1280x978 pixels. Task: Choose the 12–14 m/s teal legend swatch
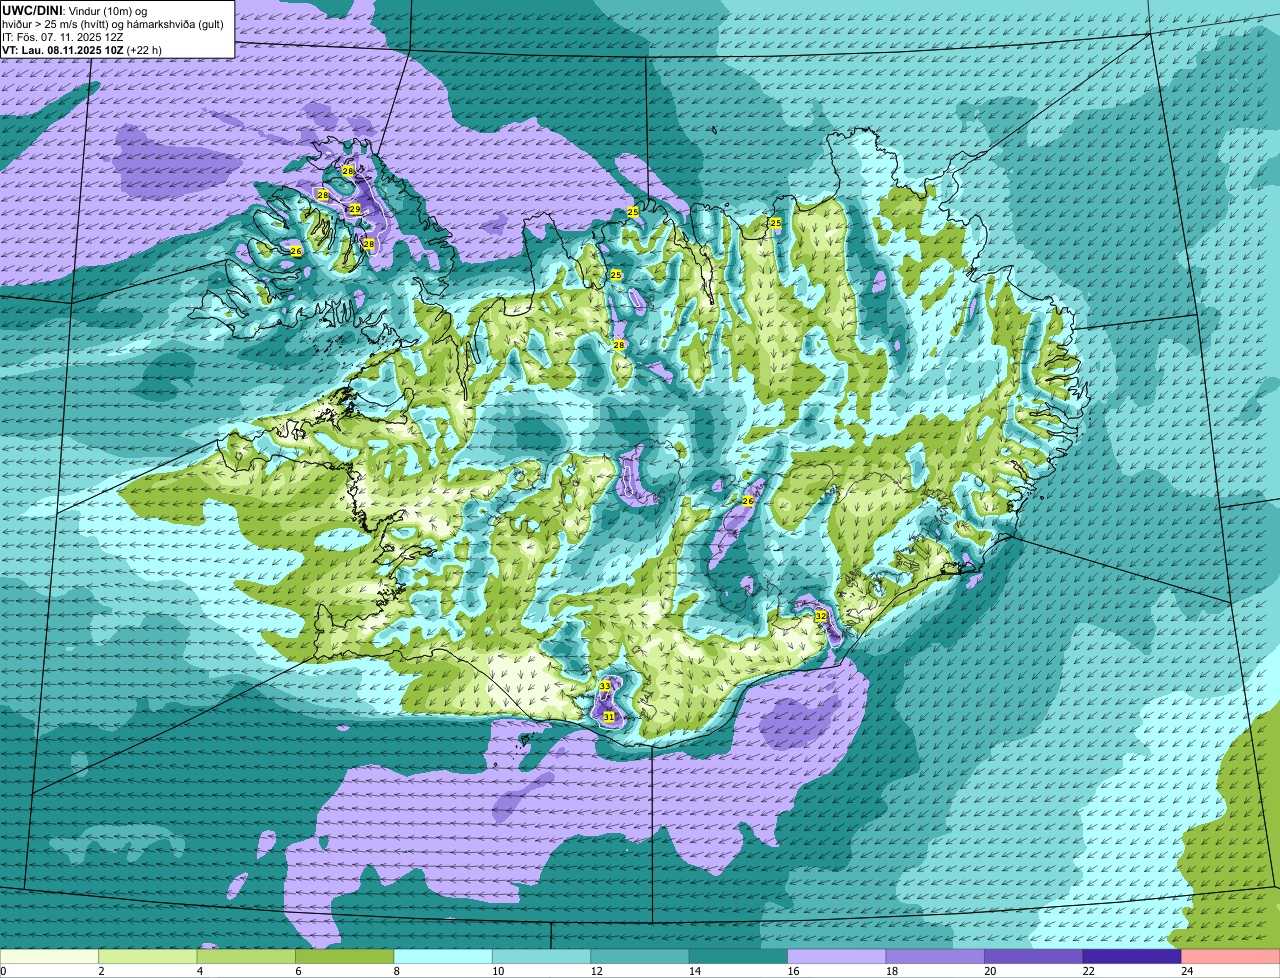point(640,956)
